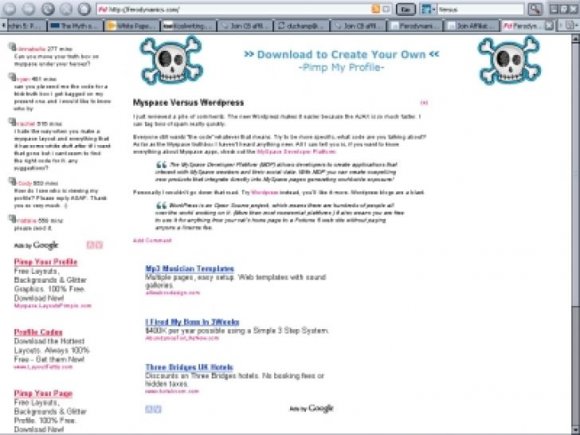Click the browser Forward button
Image resolution: width=580 pixels, height=435 pixels.
[28, 9]
